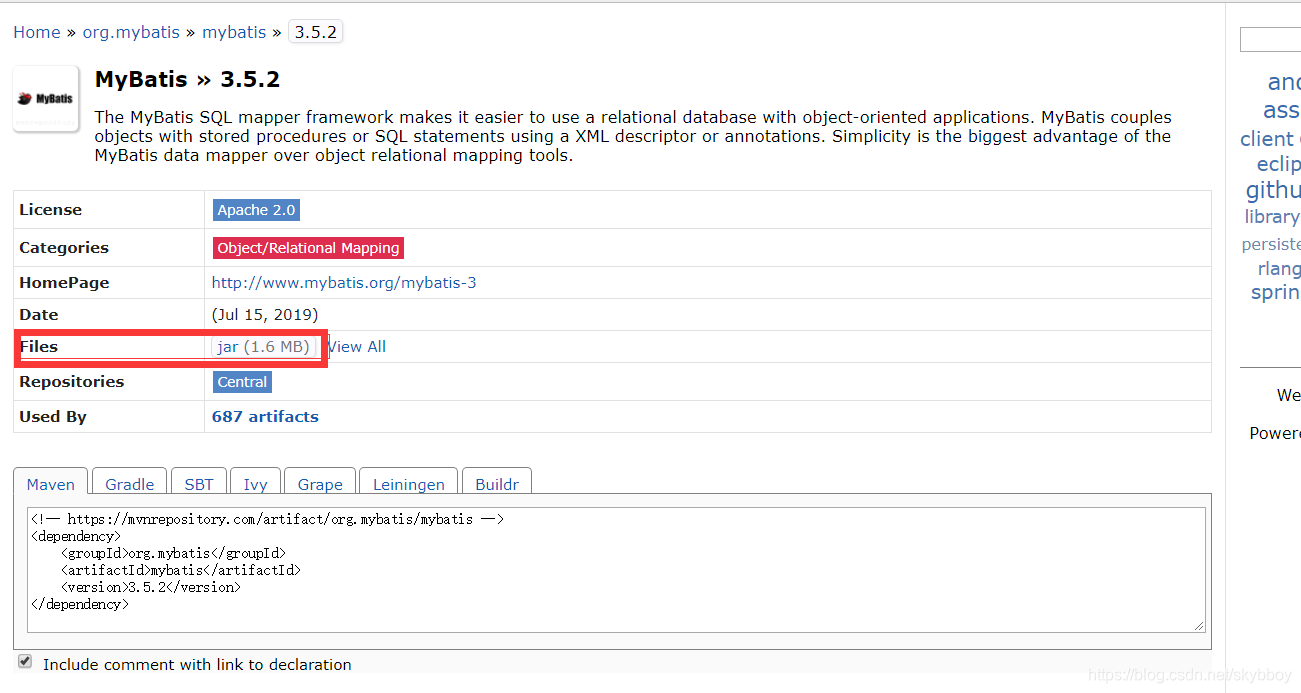Viewport: 1301px width, 693px height.
Task: Open the Home breadcrumb link
Action: point(37,32)
